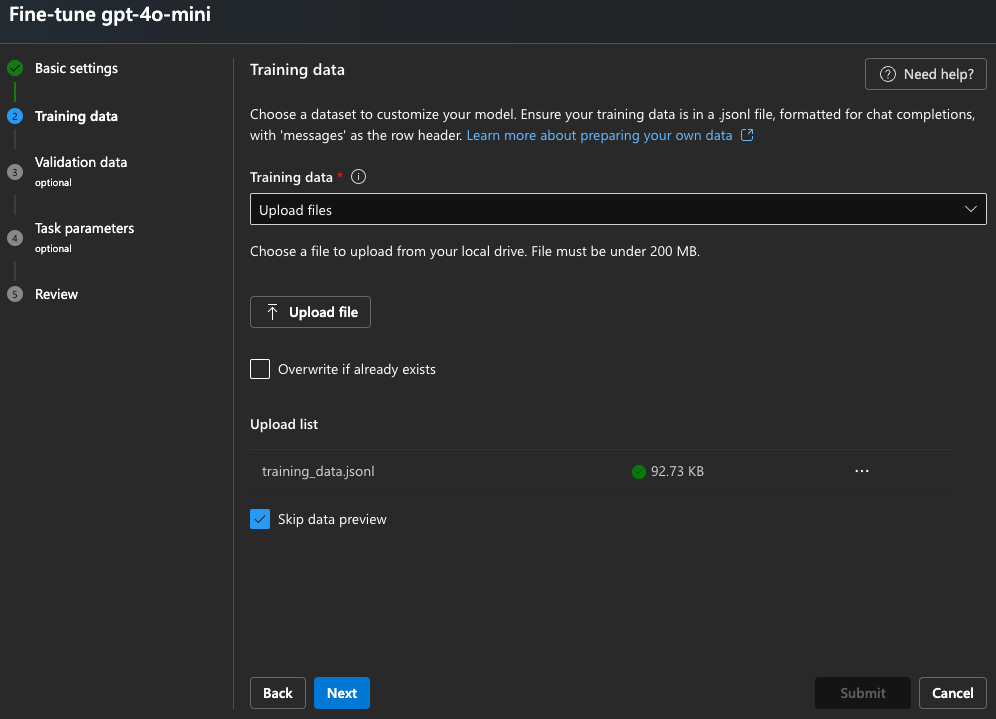
Task: Open Learn more about preparing your own data link
Action: tap(599, 135)
